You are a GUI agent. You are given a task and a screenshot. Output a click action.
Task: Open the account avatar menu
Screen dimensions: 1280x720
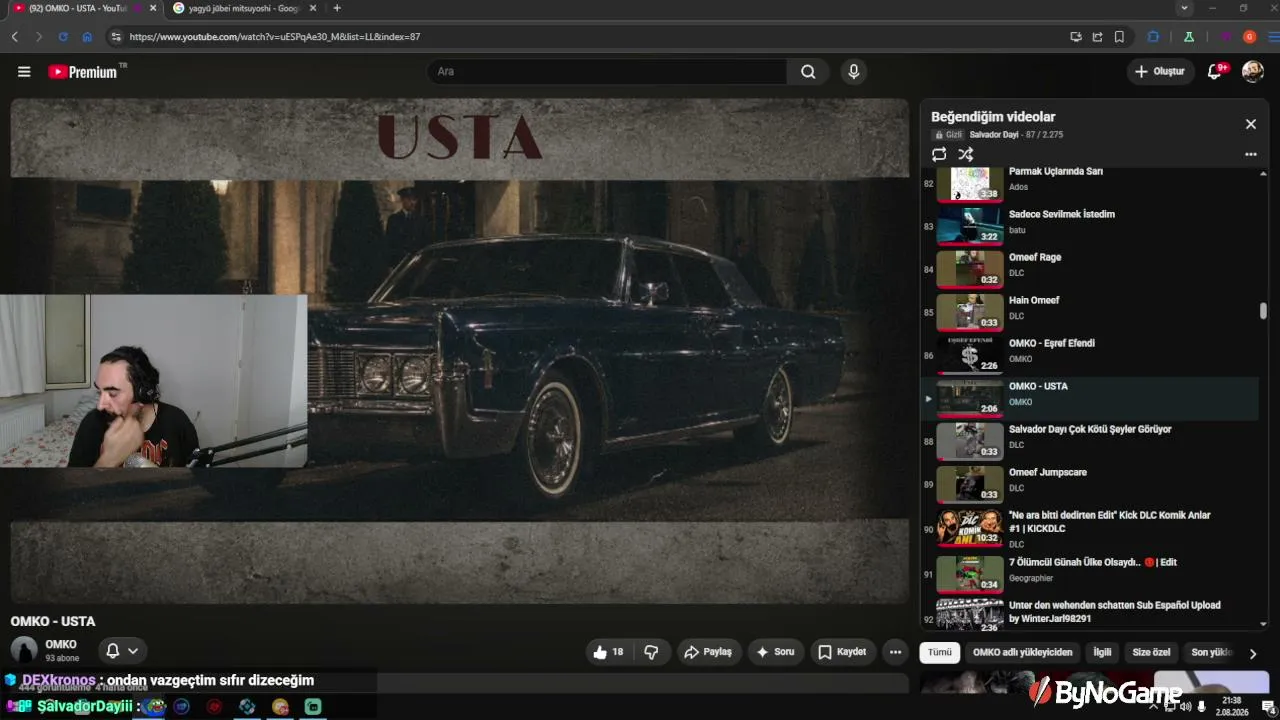pos(1253,72)
